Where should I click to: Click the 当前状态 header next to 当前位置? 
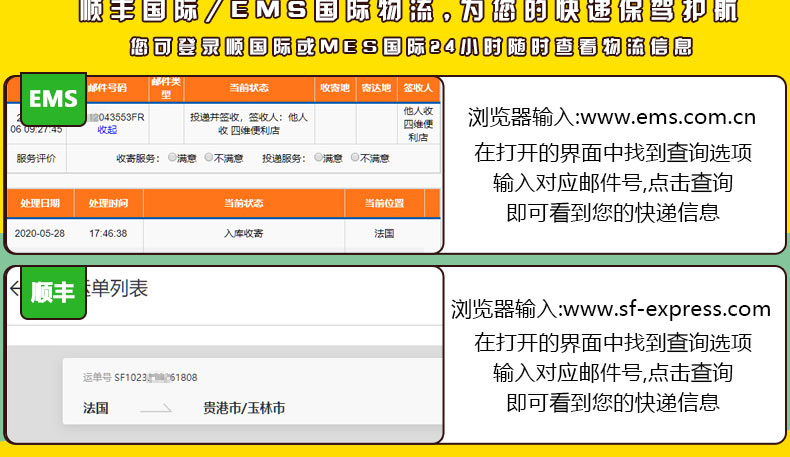[x=244, y=204]
